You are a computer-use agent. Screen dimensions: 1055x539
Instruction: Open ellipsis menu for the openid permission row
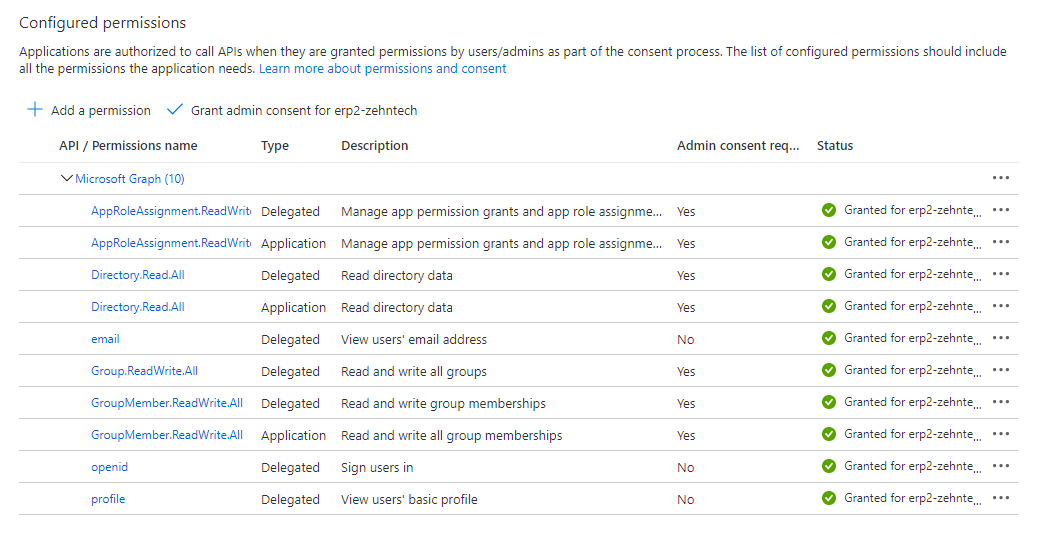(1001, 466)
